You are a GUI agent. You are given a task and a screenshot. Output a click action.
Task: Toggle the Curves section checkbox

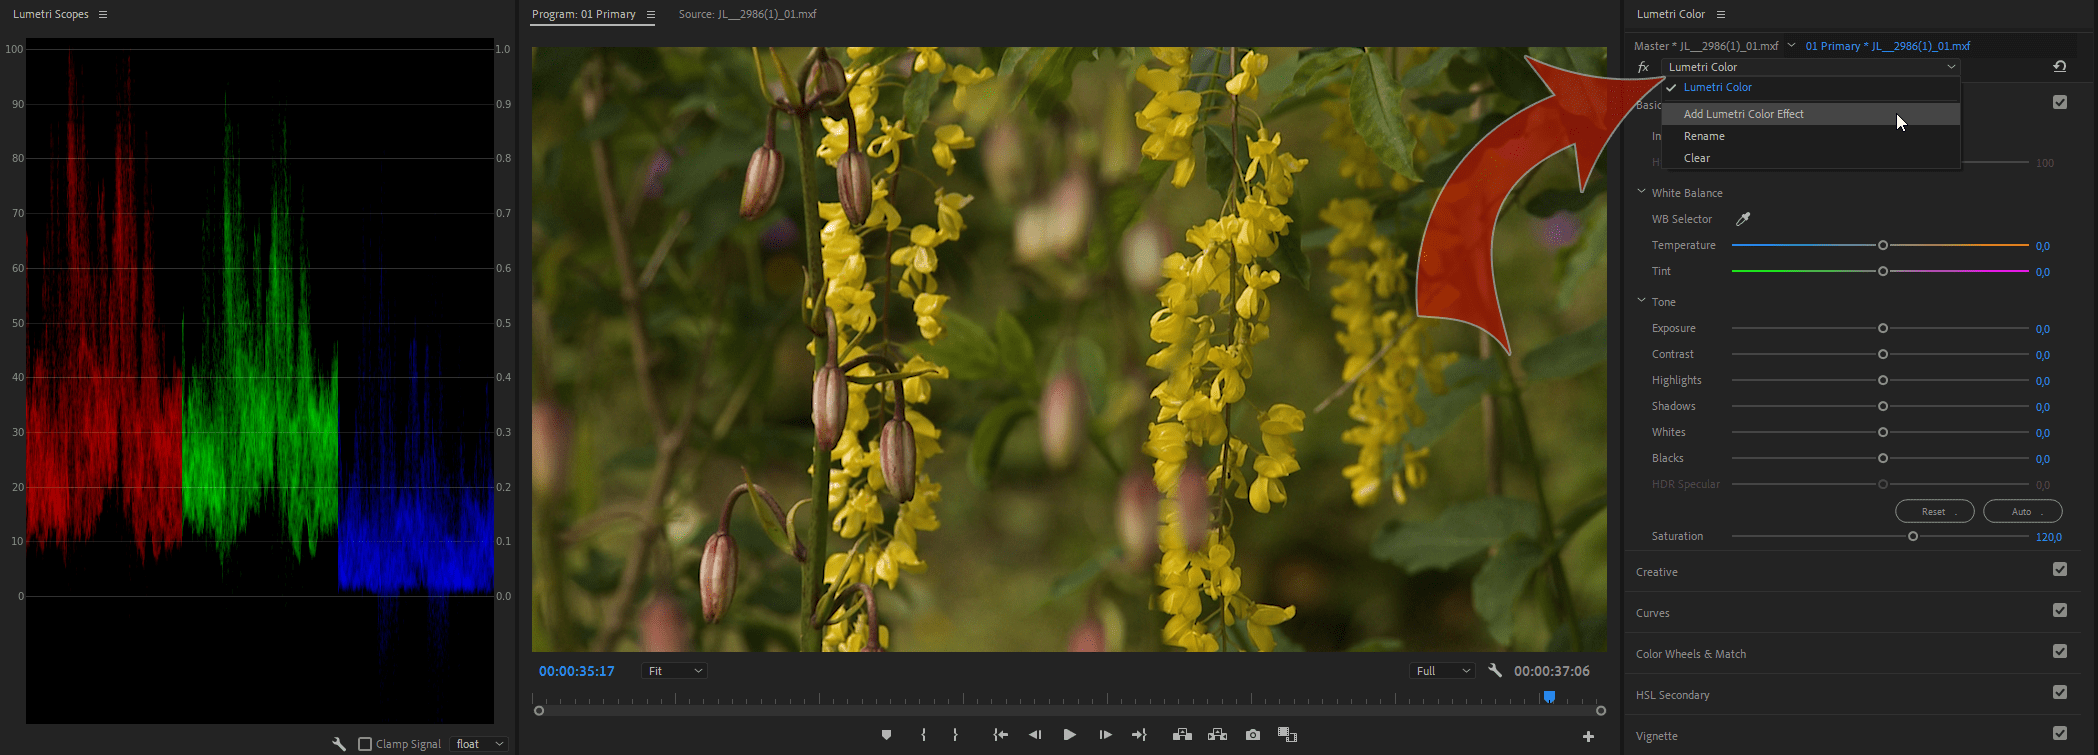pos(2060,610)
